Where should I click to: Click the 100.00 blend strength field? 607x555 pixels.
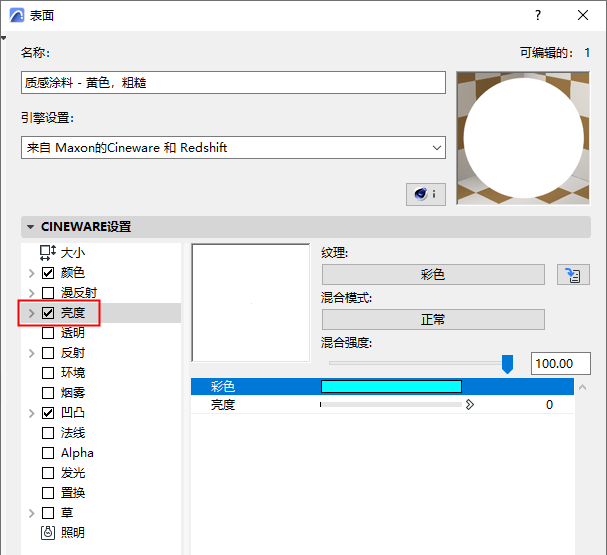561,363
